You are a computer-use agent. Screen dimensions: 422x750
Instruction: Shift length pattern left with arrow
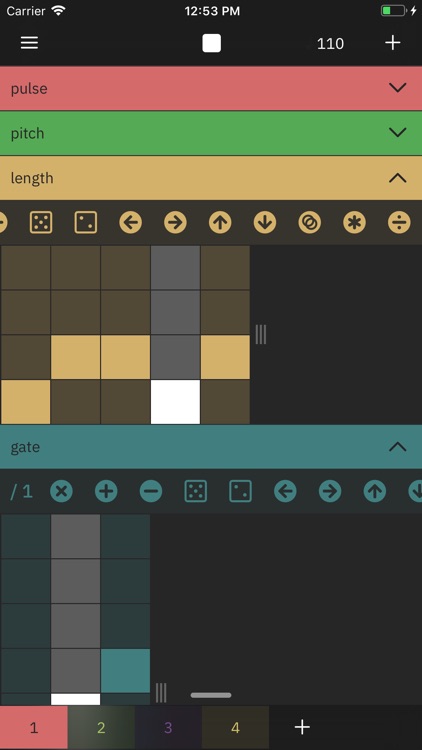click(131, 222)
